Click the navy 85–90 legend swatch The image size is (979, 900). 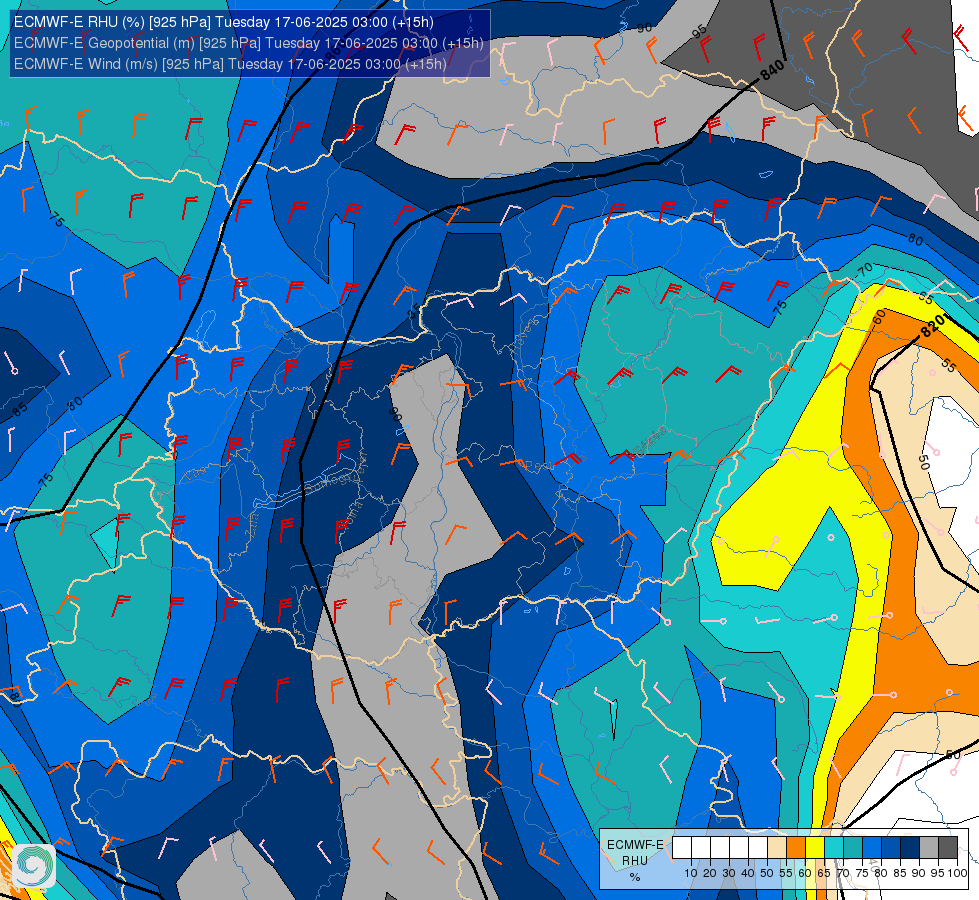pos(910,848)
